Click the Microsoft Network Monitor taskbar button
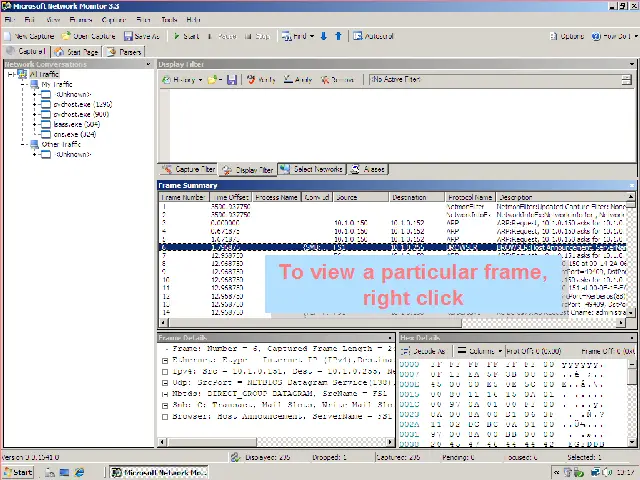The image size is (640, 480). 160,472
